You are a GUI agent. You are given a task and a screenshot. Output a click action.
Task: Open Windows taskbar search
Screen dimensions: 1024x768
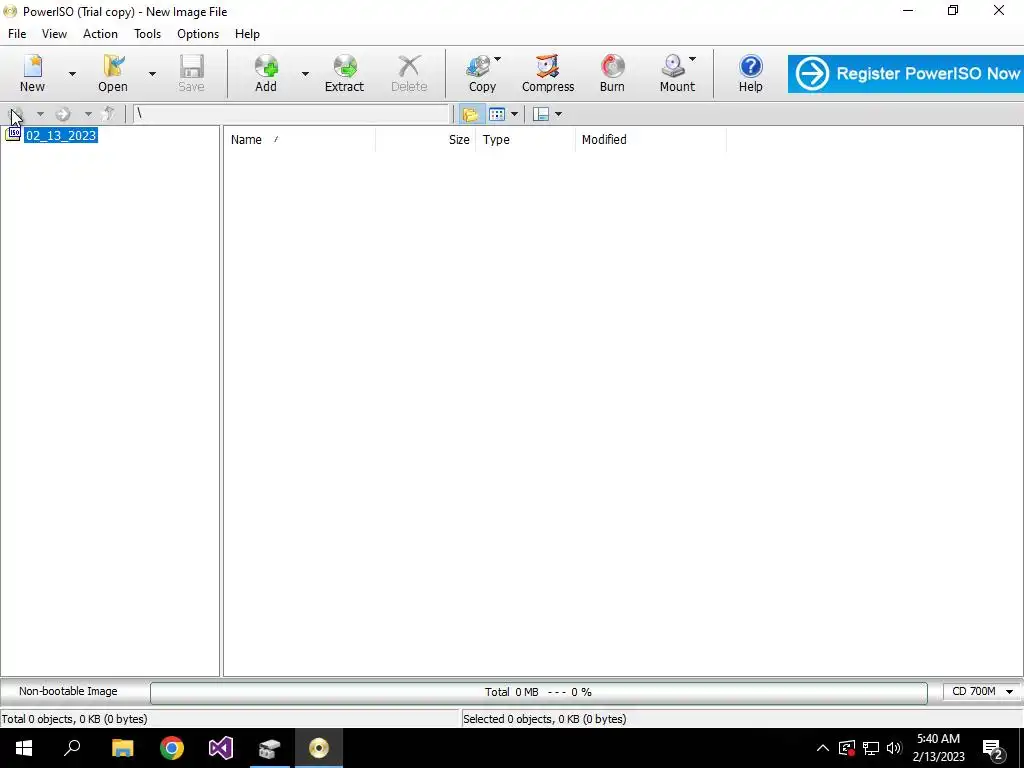pos(72,748)
